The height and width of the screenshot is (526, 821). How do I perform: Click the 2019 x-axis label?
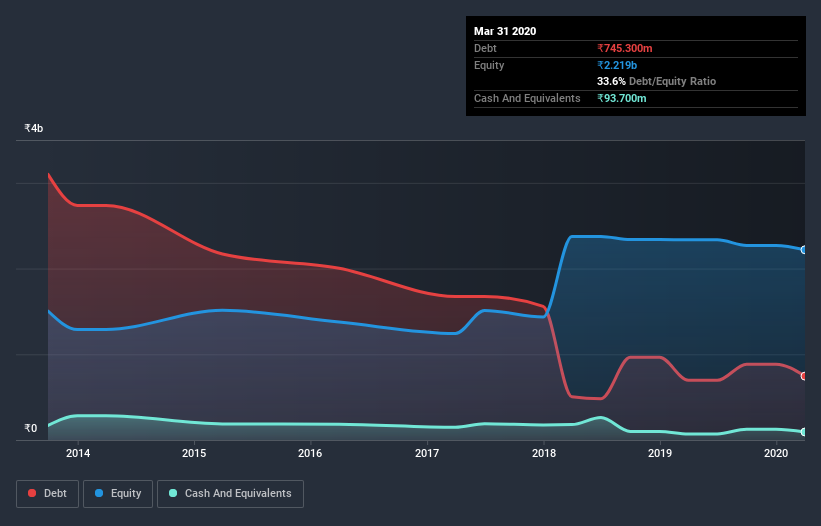pos(660,453)
